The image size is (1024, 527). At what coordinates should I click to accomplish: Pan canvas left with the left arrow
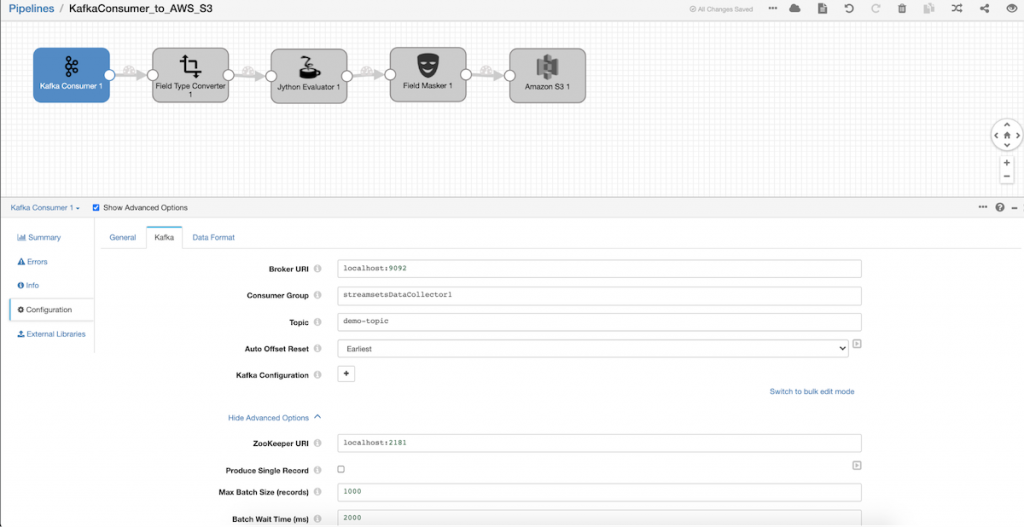click(x=997, y=136)
